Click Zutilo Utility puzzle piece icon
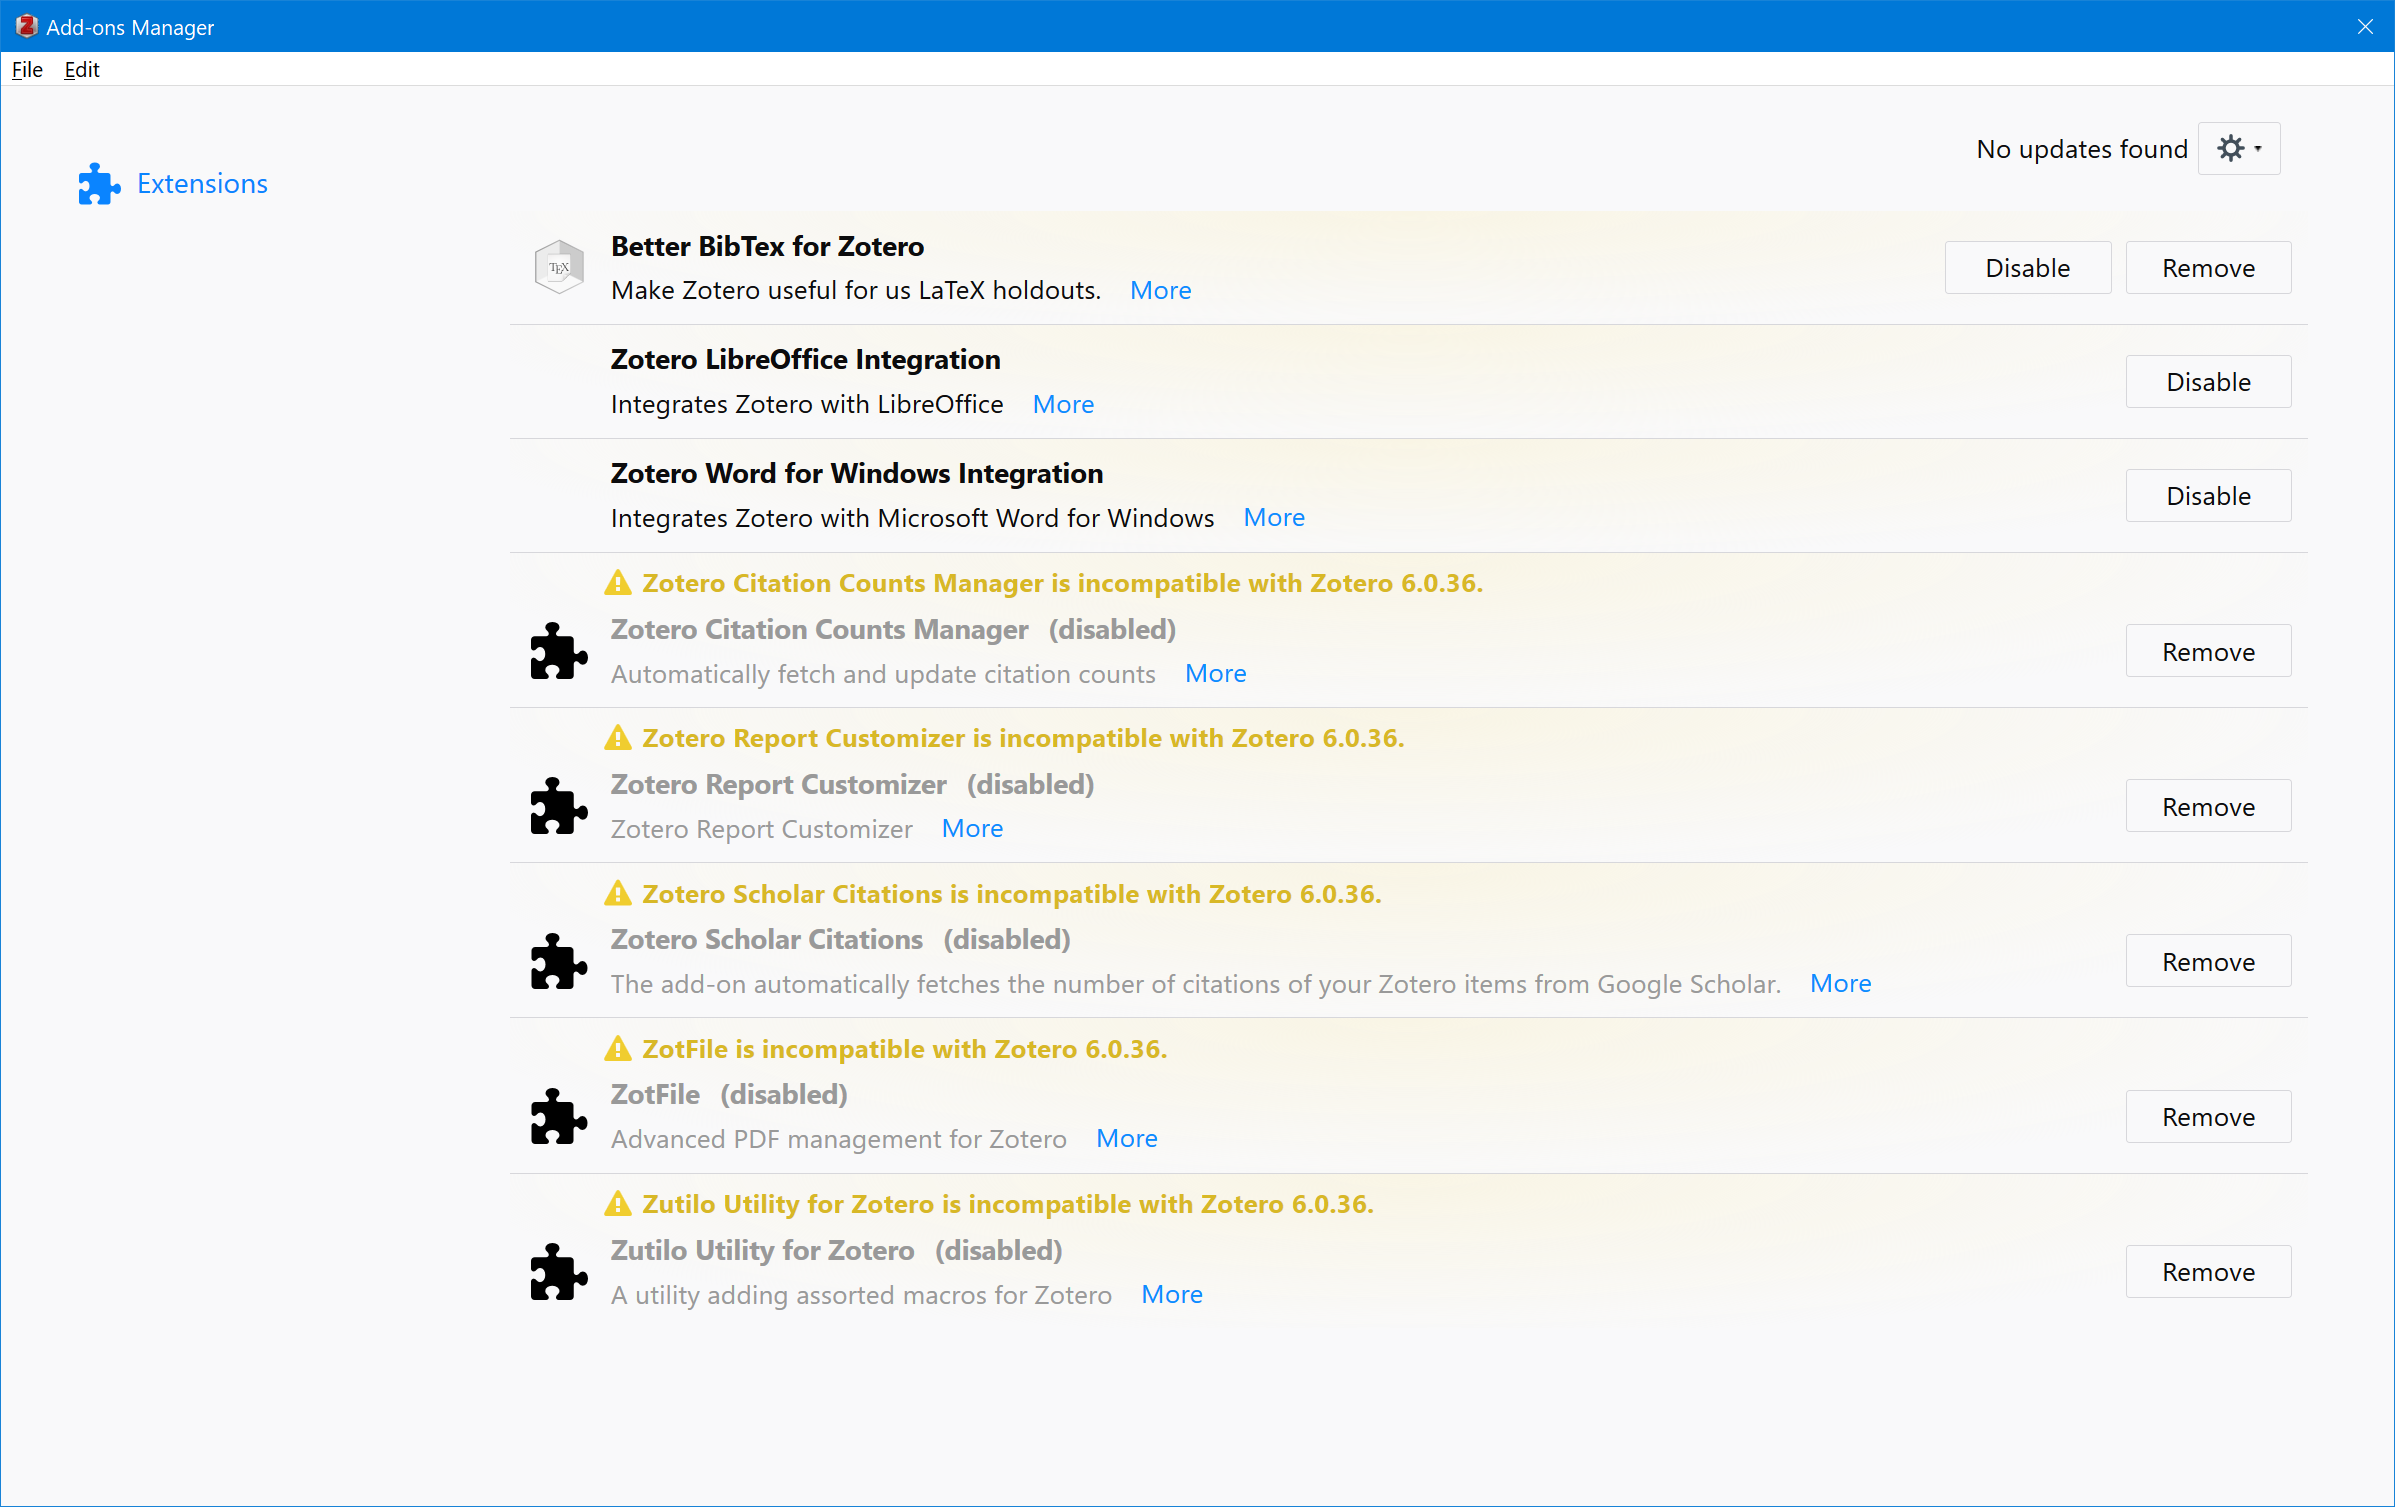Viewport: 2395px width, 1507px height. [559, 1272]
